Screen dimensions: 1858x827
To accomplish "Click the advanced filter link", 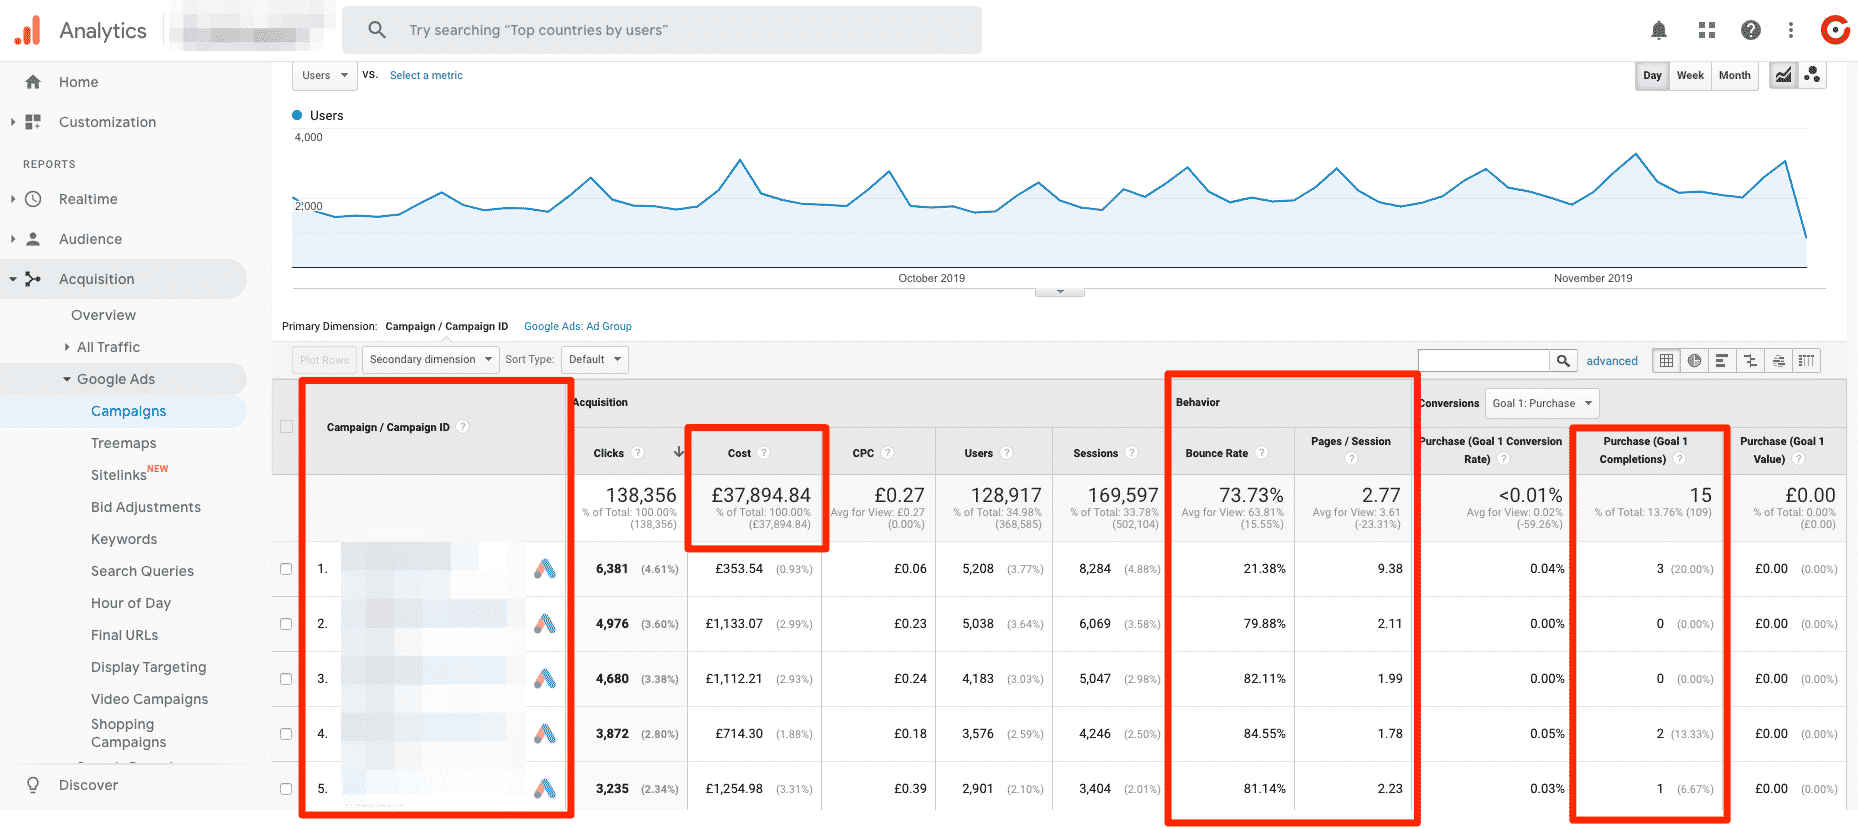I will coord(1611,361).
